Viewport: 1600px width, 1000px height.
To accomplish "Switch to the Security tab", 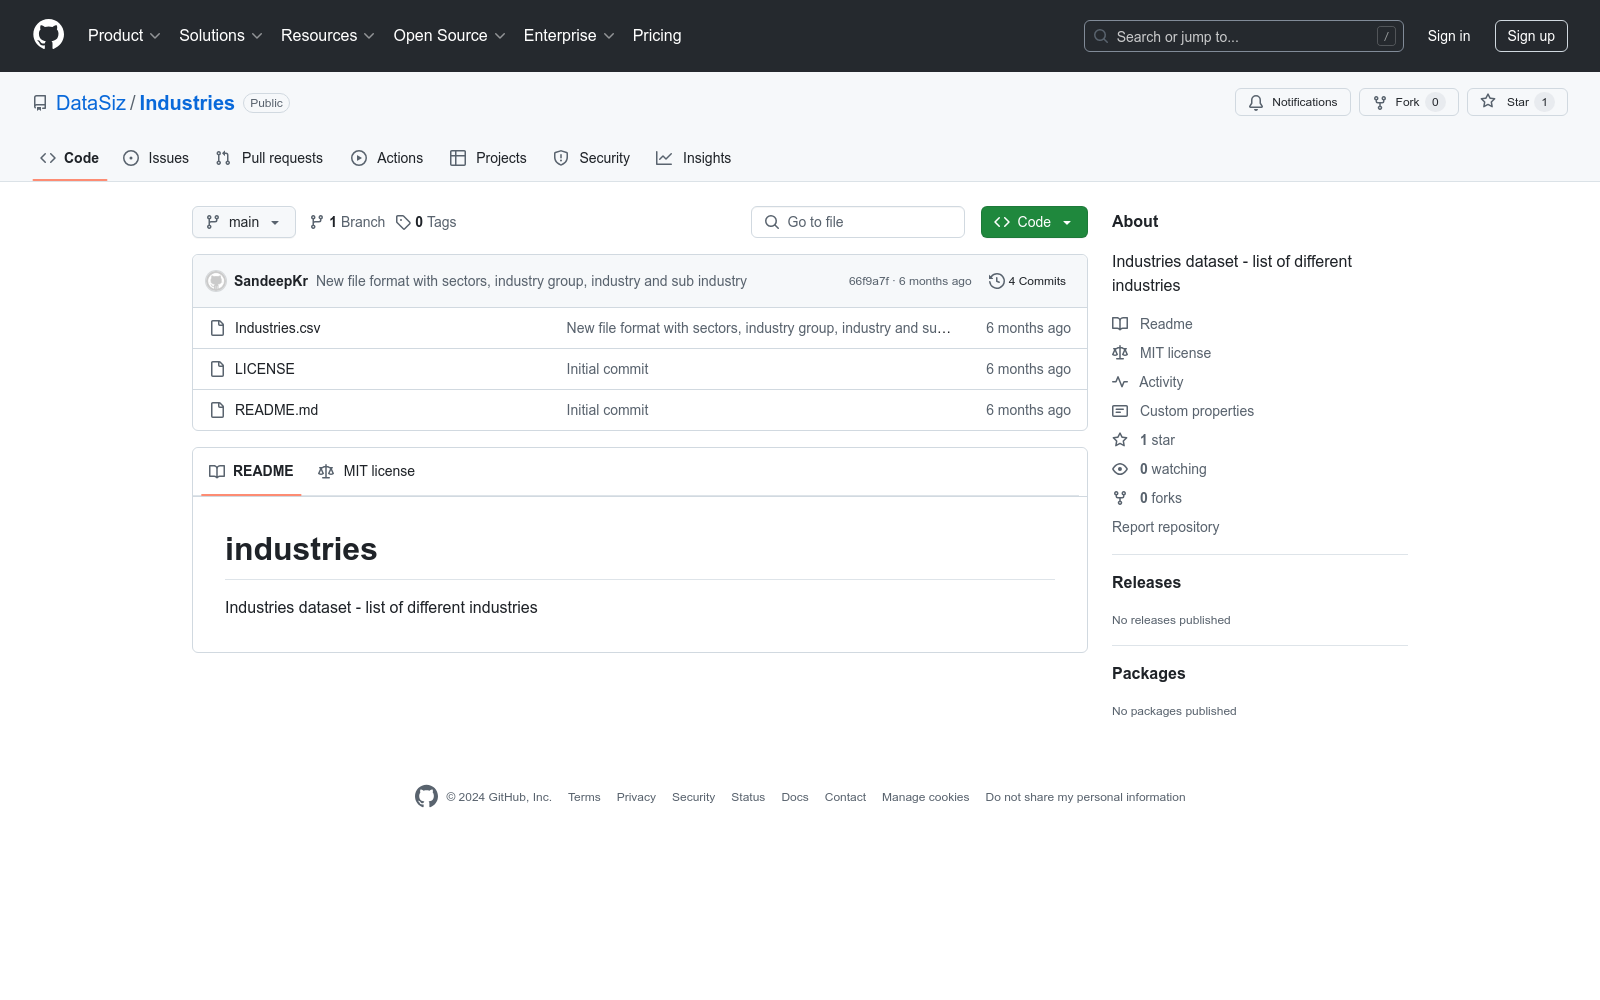I will (592, 158).
